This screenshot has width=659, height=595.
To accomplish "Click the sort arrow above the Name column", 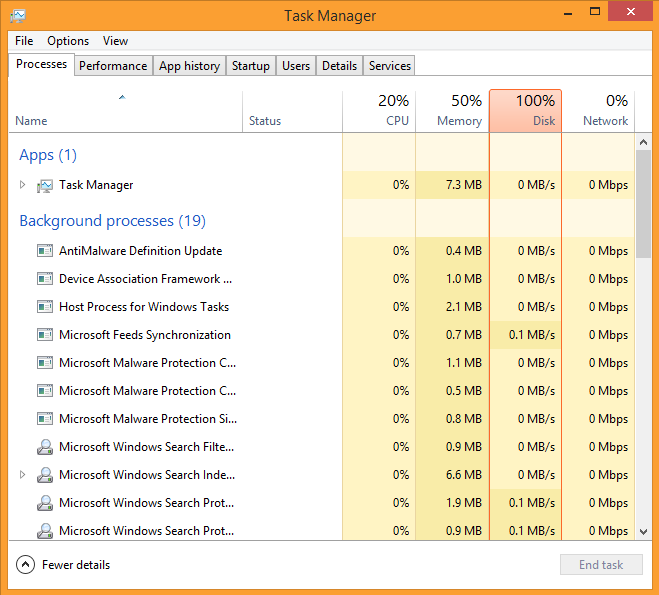I will click(x=122, y=97).
